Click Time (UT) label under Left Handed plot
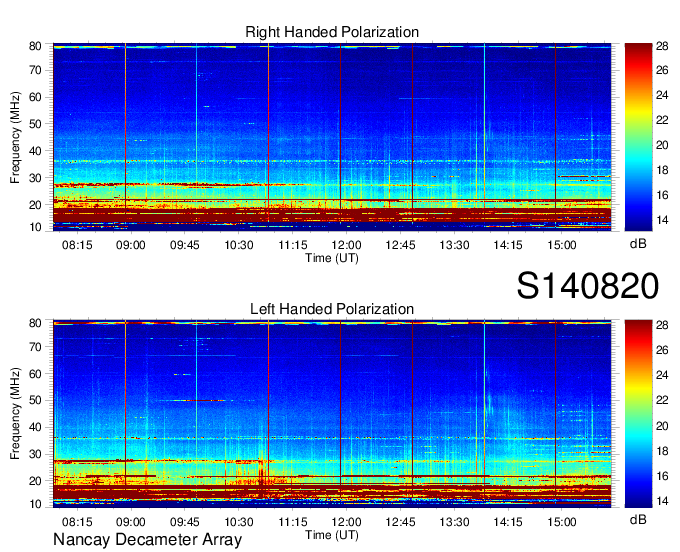The height and width of the screenshot is (552, 680). (x=332, y=535)
